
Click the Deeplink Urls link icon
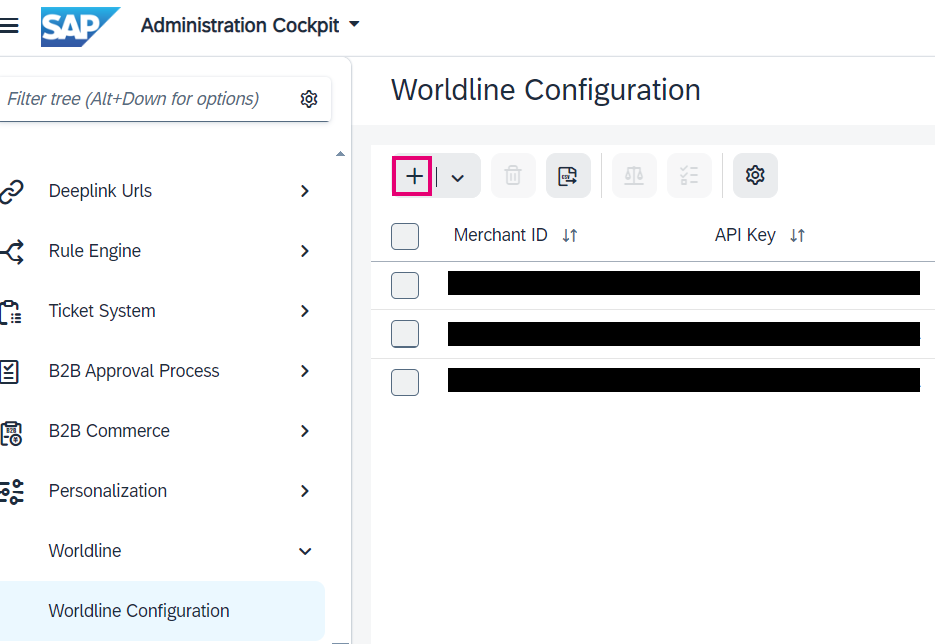pyautogui.click(x=11, y=191)
